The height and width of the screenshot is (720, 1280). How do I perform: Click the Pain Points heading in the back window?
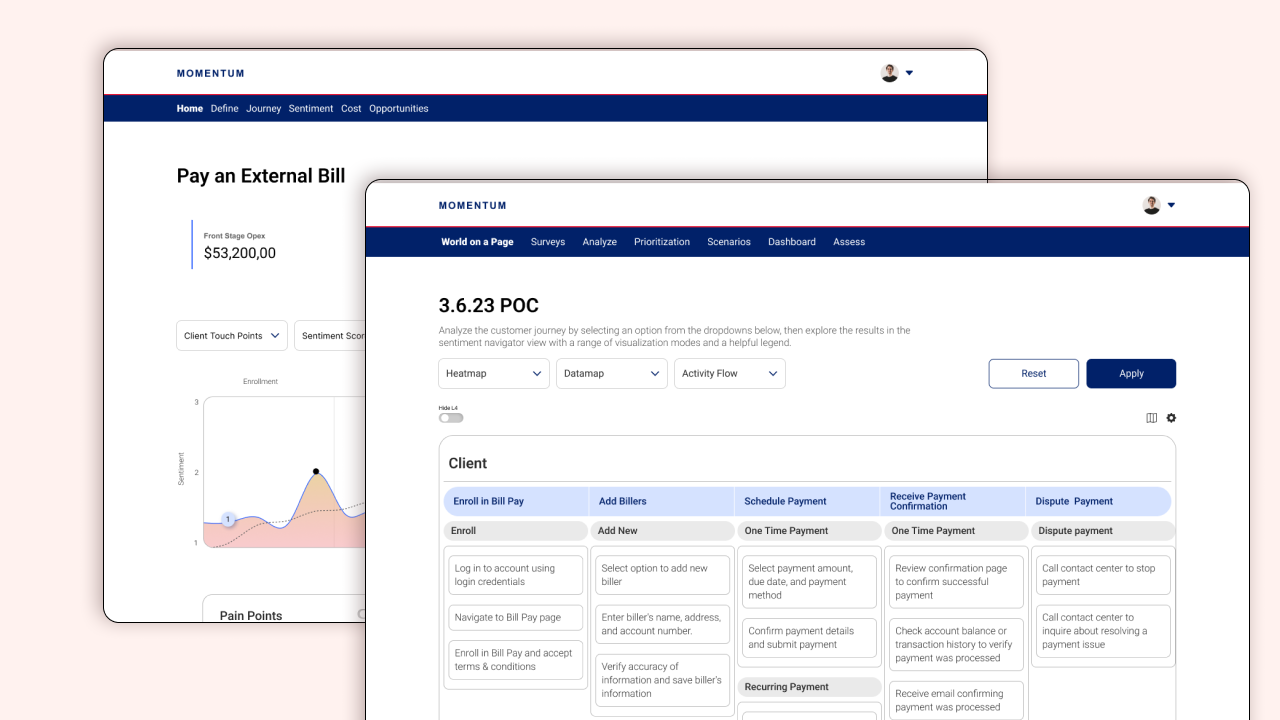251,616
